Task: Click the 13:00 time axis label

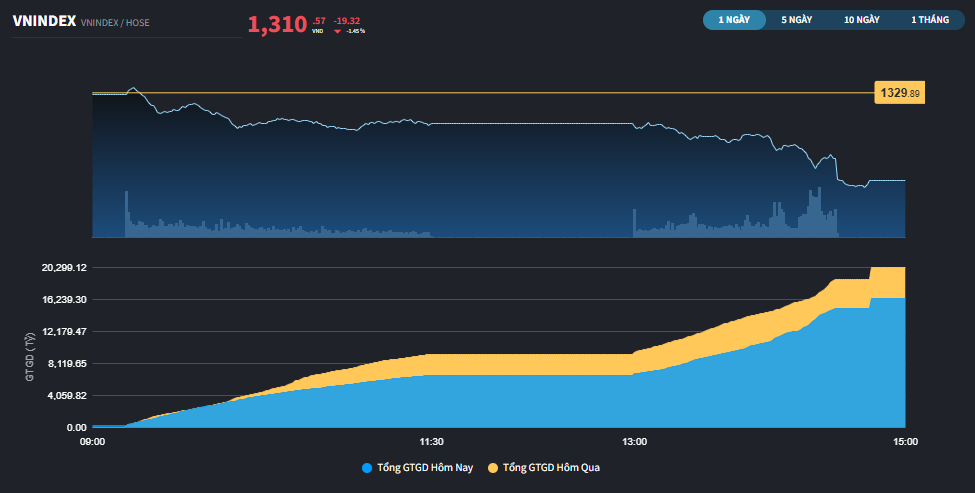Action: [x=634, y=441]
